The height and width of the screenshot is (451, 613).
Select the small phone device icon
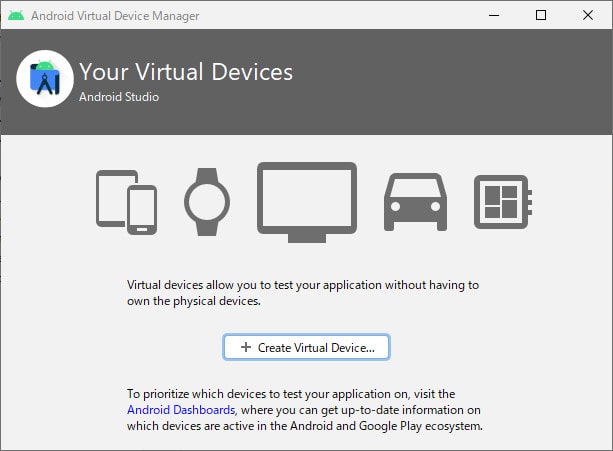click(x=142, y=209)
